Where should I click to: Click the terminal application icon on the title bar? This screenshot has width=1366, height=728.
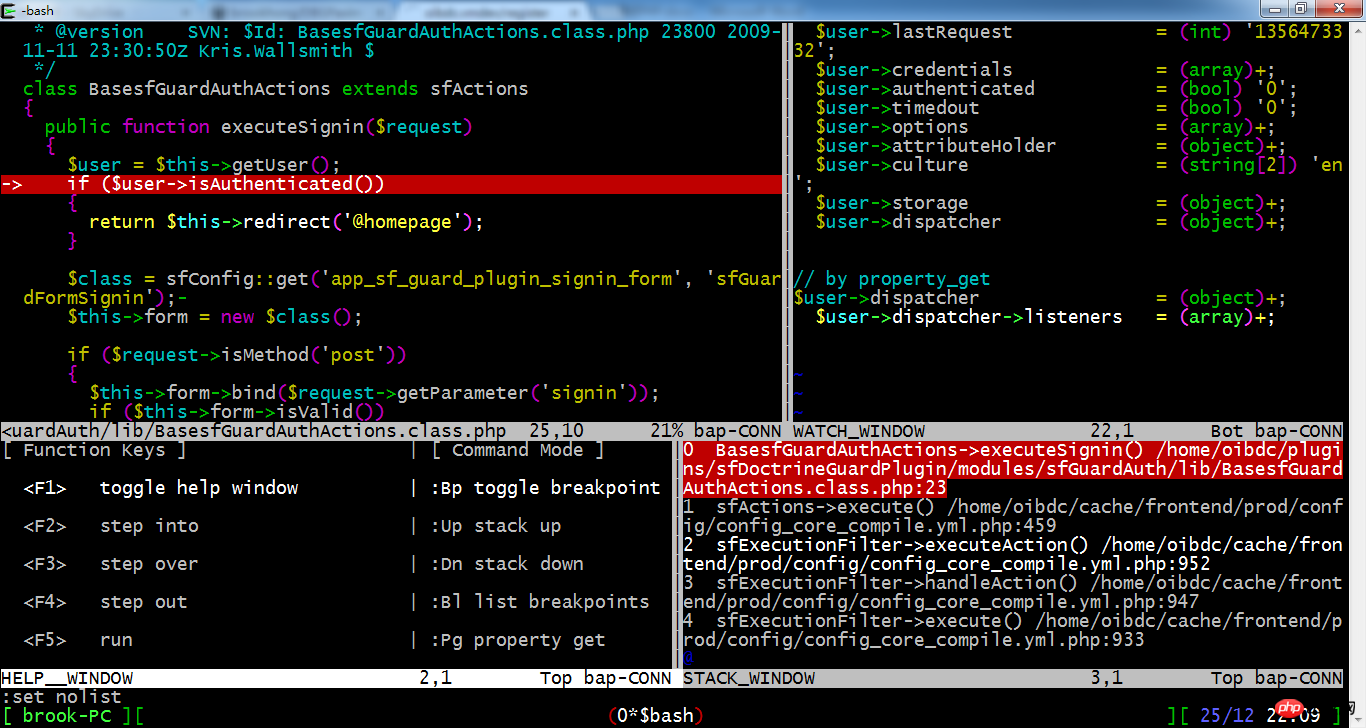[x=8, y=10]
